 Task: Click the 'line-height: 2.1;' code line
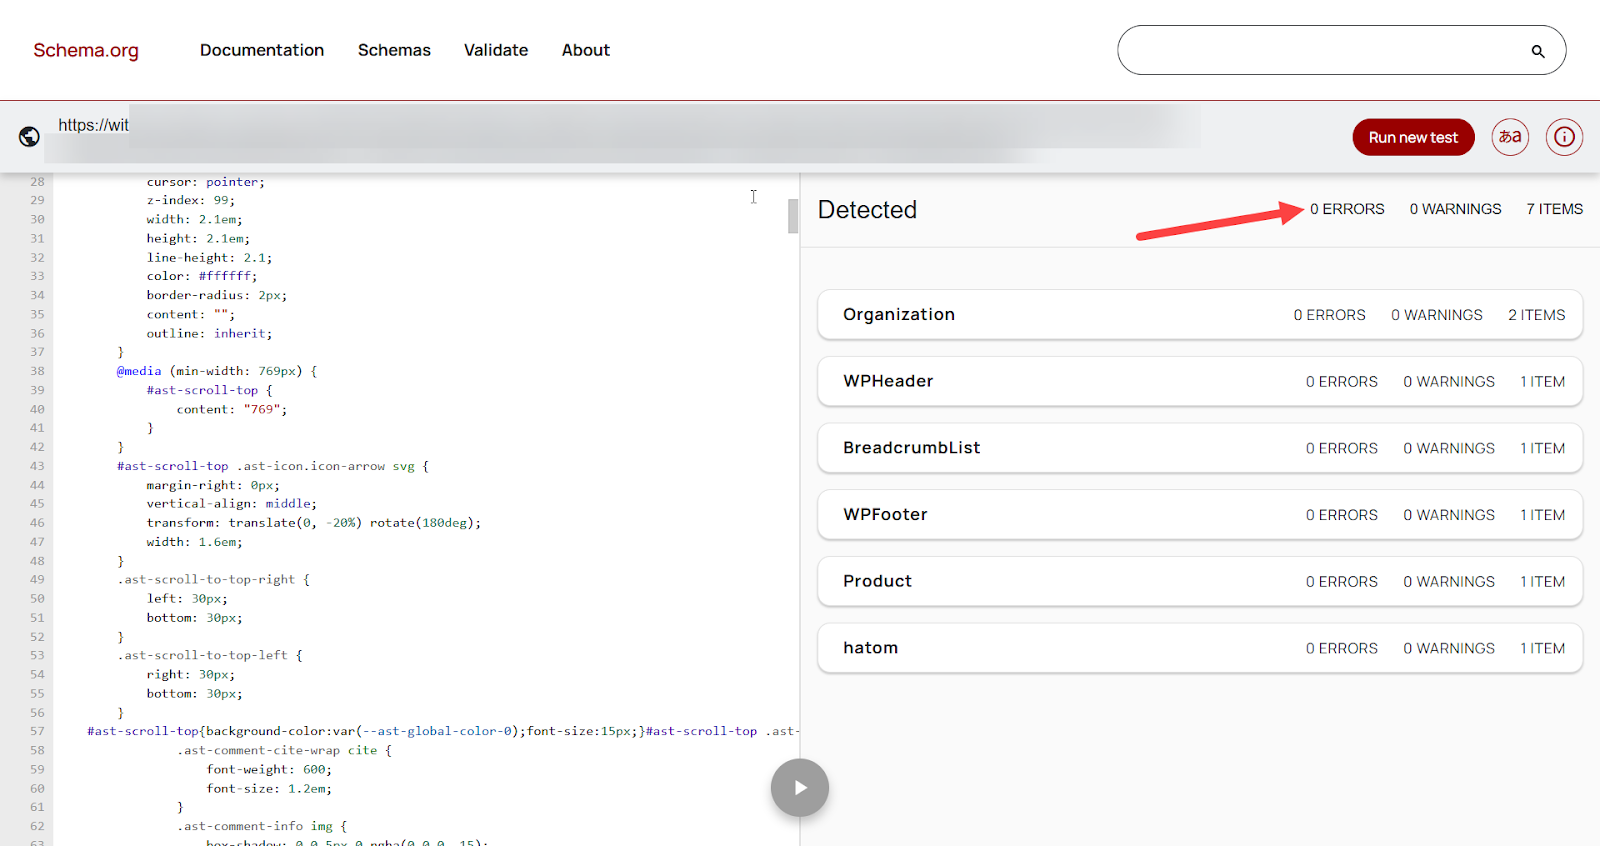pos(209,258)
